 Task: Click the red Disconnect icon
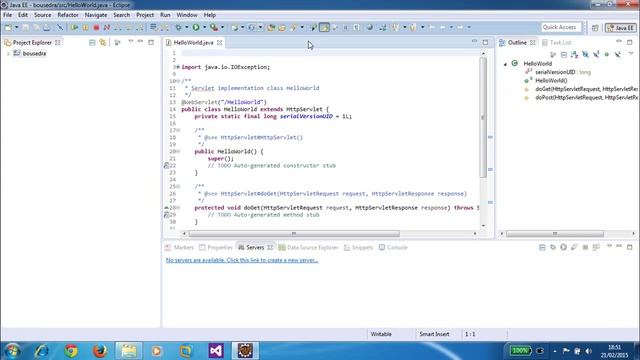107,27
